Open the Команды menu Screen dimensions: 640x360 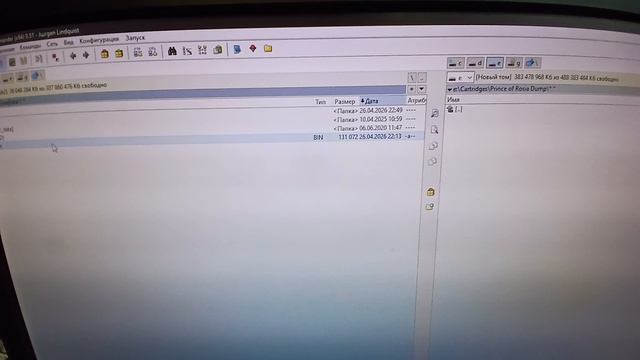click(30, 47)
